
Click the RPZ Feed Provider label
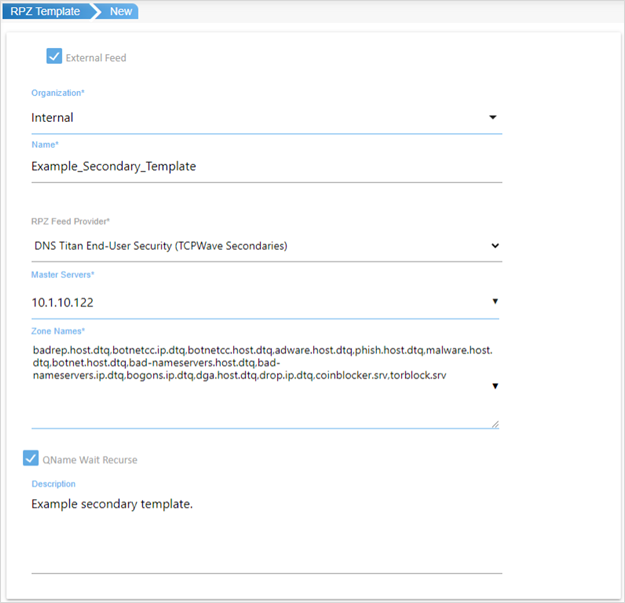[70, 221]
